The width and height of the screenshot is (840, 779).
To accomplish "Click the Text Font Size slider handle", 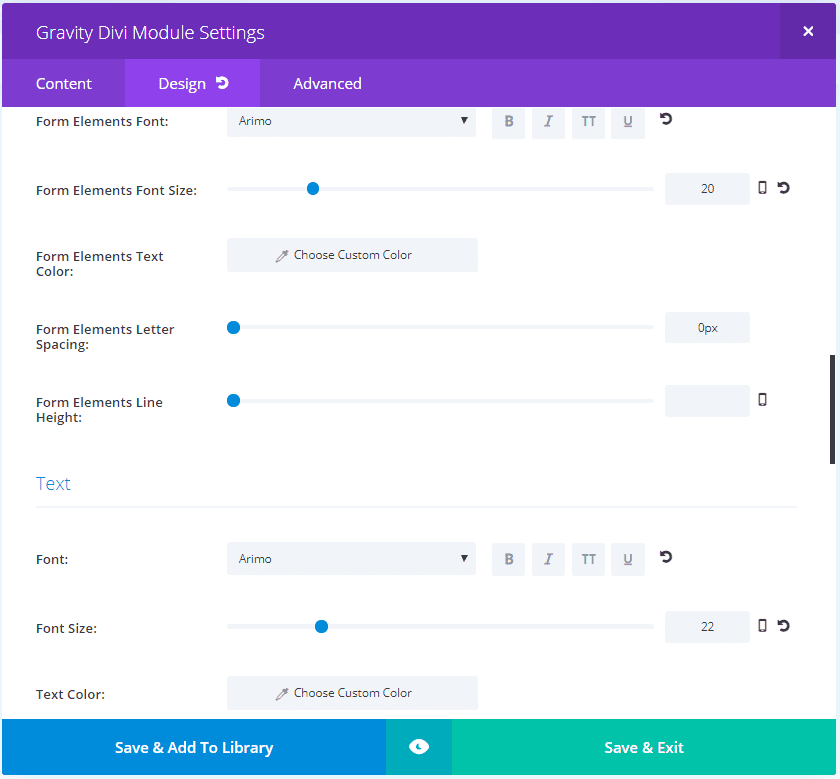I will pyautogui.click(x=321, y=626).
